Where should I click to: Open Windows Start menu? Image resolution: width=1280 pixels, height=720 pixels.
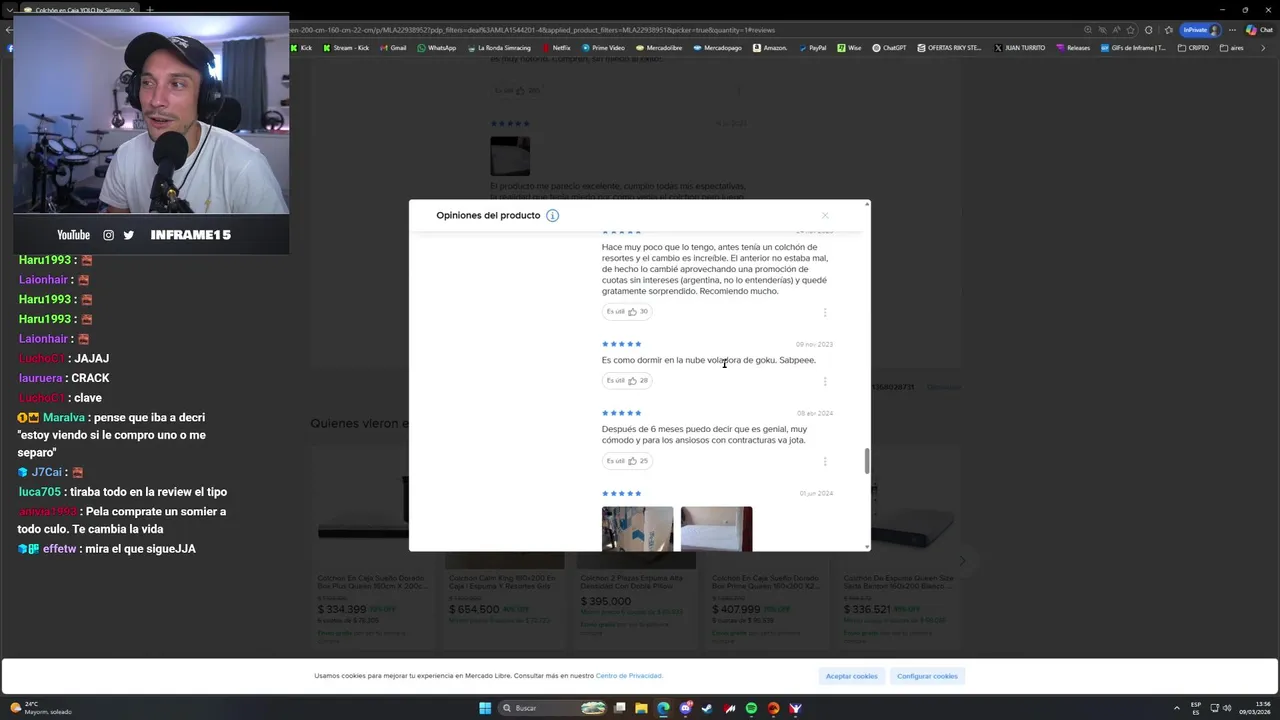click(485, 708)
